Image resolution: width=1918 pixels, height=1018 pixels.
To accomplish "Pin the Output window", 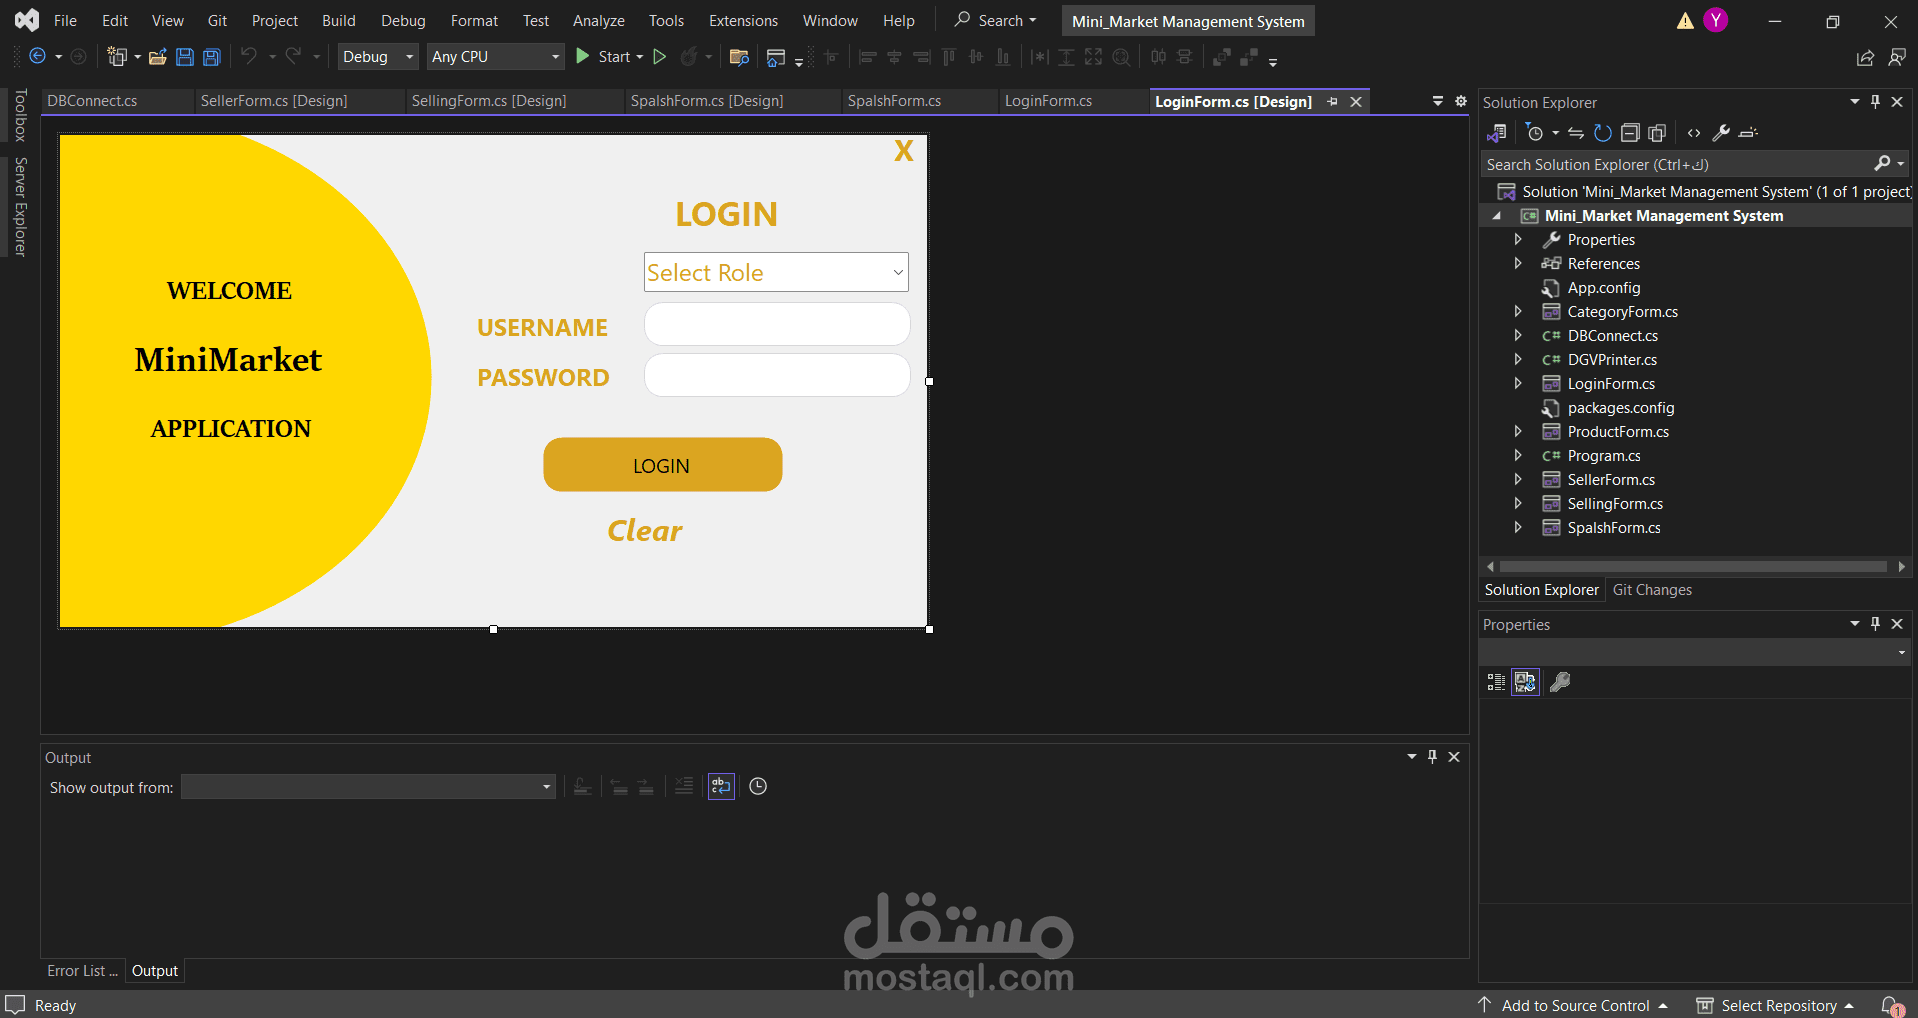I will pos(1432,757).
